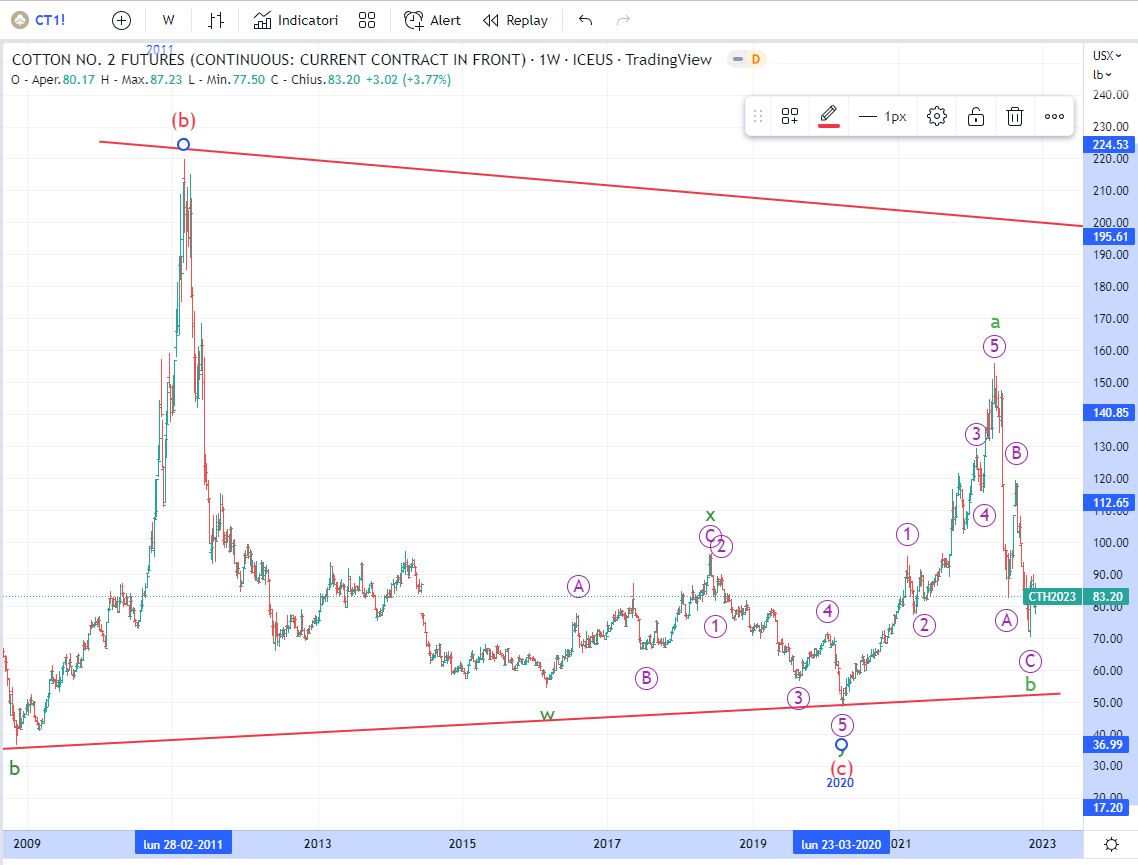Viewport: 1138px width, 865px height.
Task: Add a symbol to compare with plus icon
Action: [121, 20]
